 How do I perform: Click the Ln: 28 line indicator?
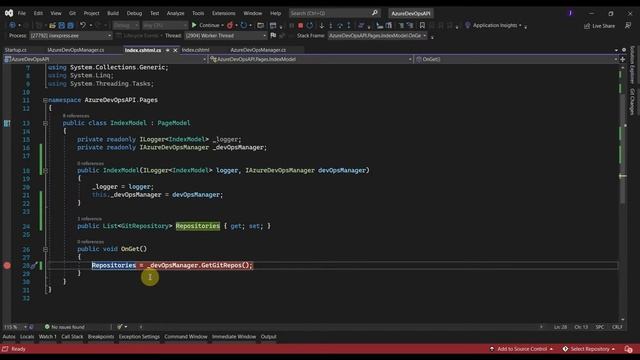[560, 327]
